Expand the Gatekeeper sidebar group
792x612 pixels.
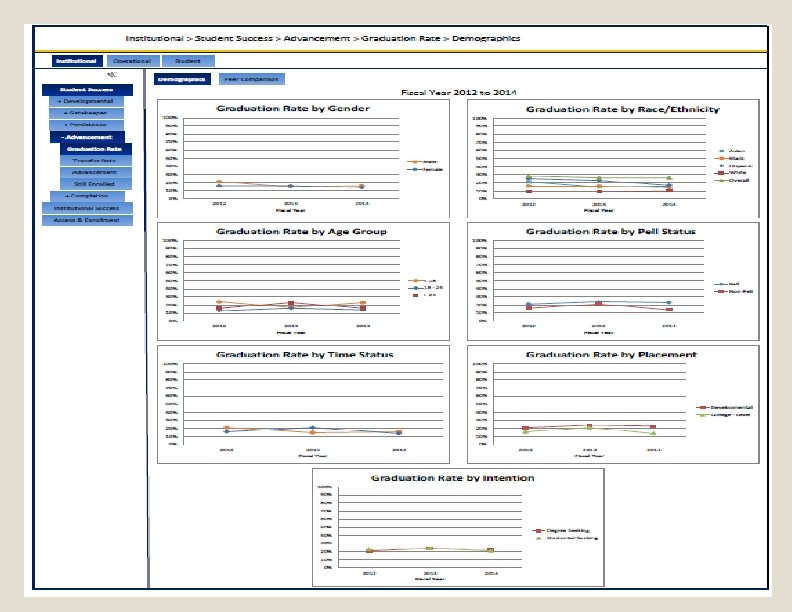click(x=86, y=113)
